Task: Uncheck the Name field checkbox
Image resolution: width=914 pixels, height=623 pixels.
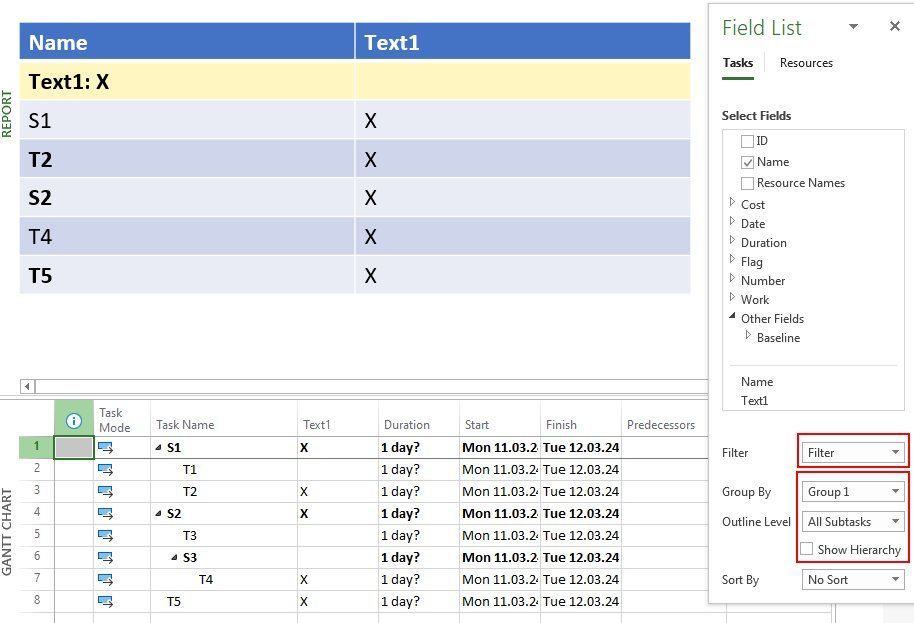Action: [x=747, y=162]
